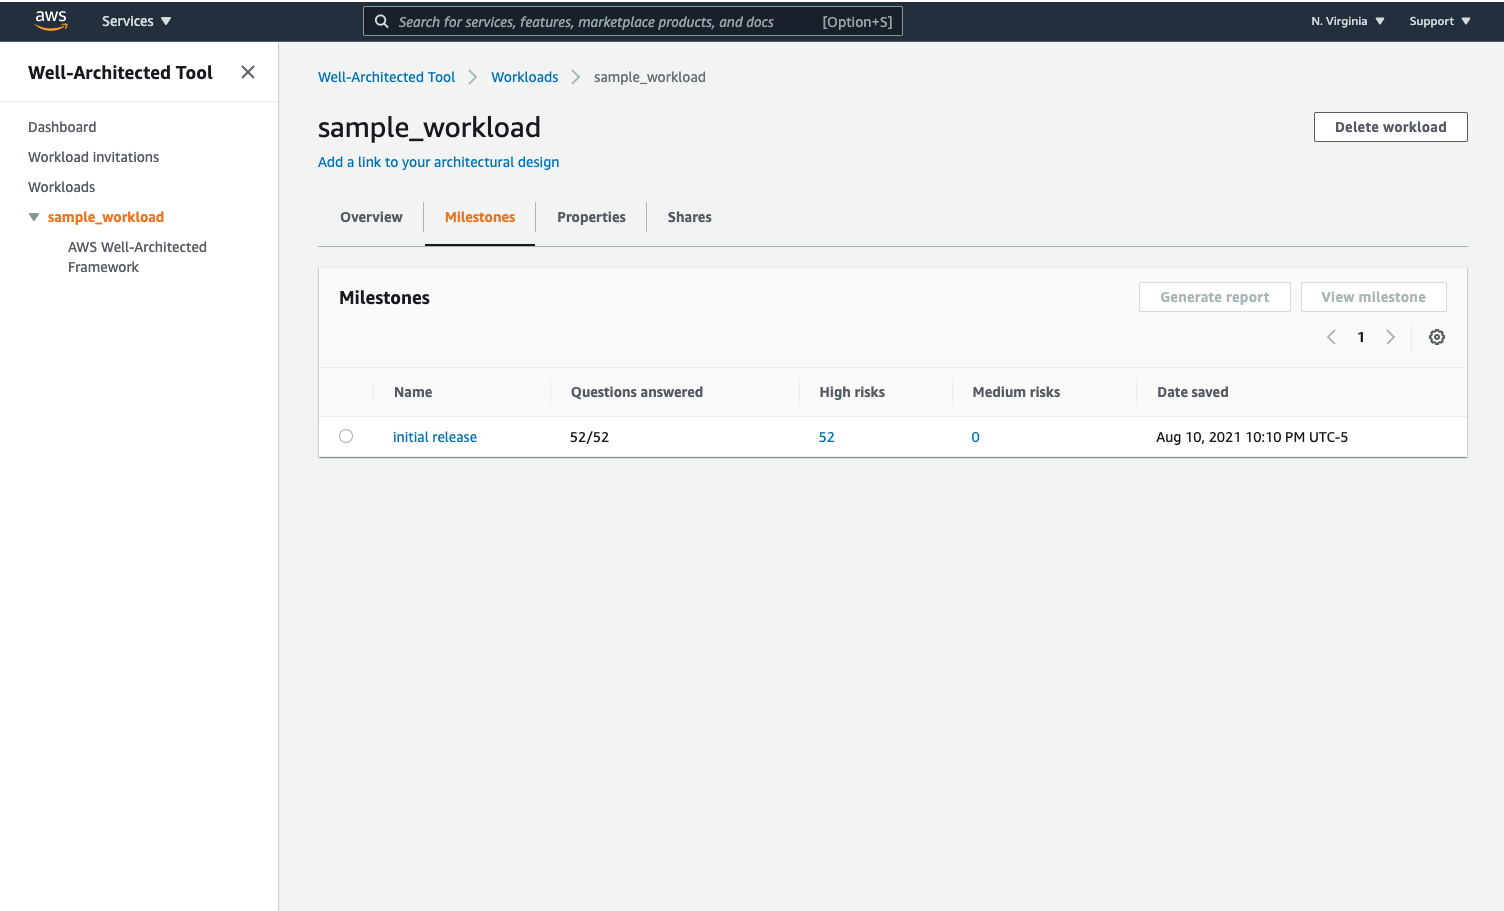
Task: Open Workloads breadcrumb link
Action: pos(524,77)
